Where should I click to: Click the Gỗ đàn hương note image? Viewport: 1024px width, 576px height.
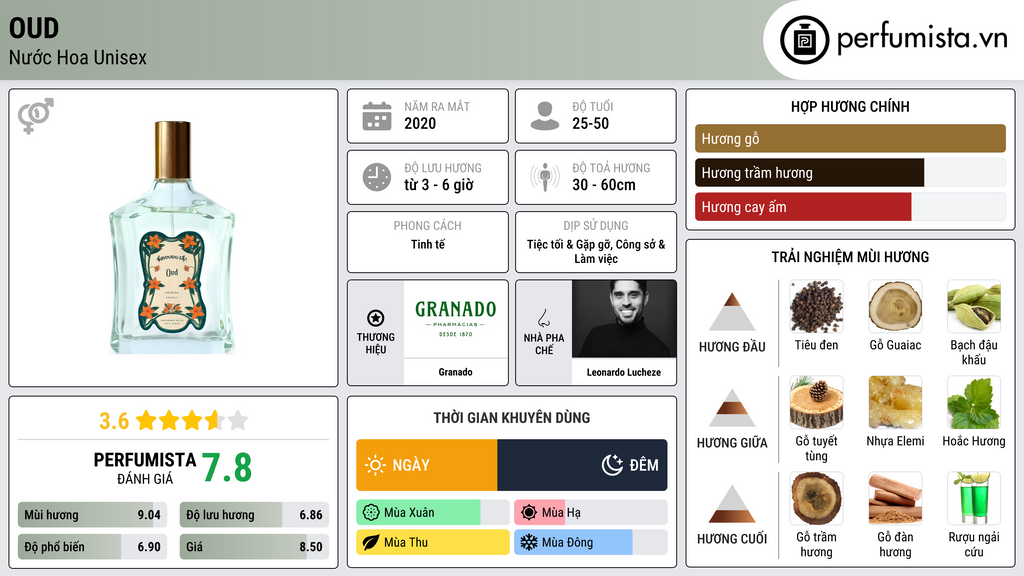click(x=895, y=499)
